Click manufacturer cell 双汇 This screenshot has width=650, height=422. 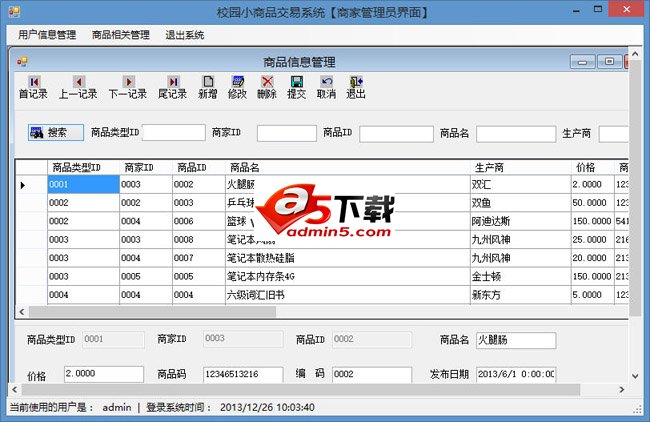[520, 184]
